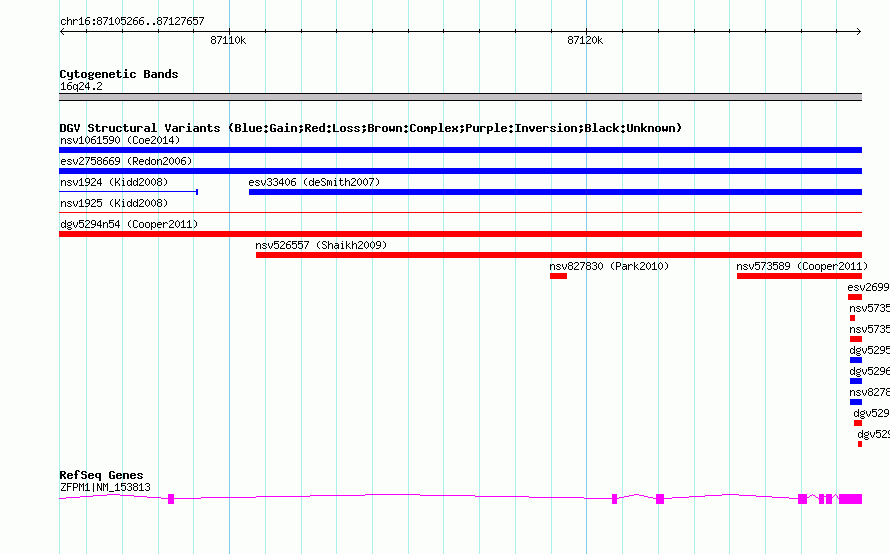Select the leftmost magenta exon of ZFPM1
This screenshot has width=890, height=554.
[171, 499]
